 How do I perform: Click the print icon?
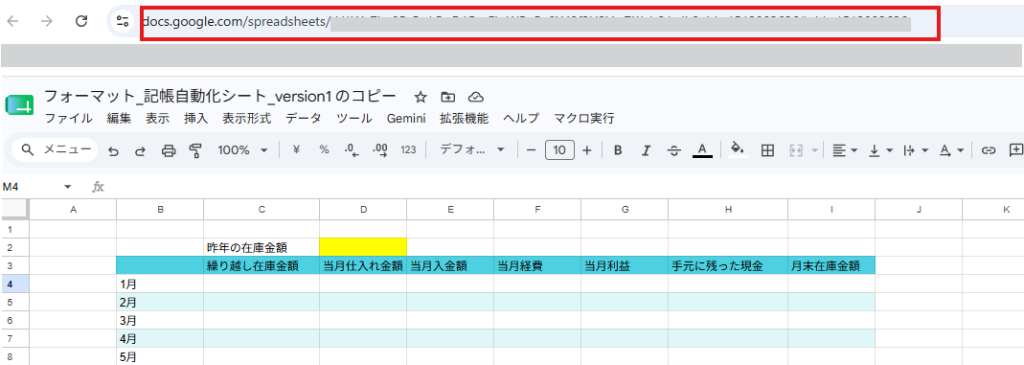tap(168, 151)
